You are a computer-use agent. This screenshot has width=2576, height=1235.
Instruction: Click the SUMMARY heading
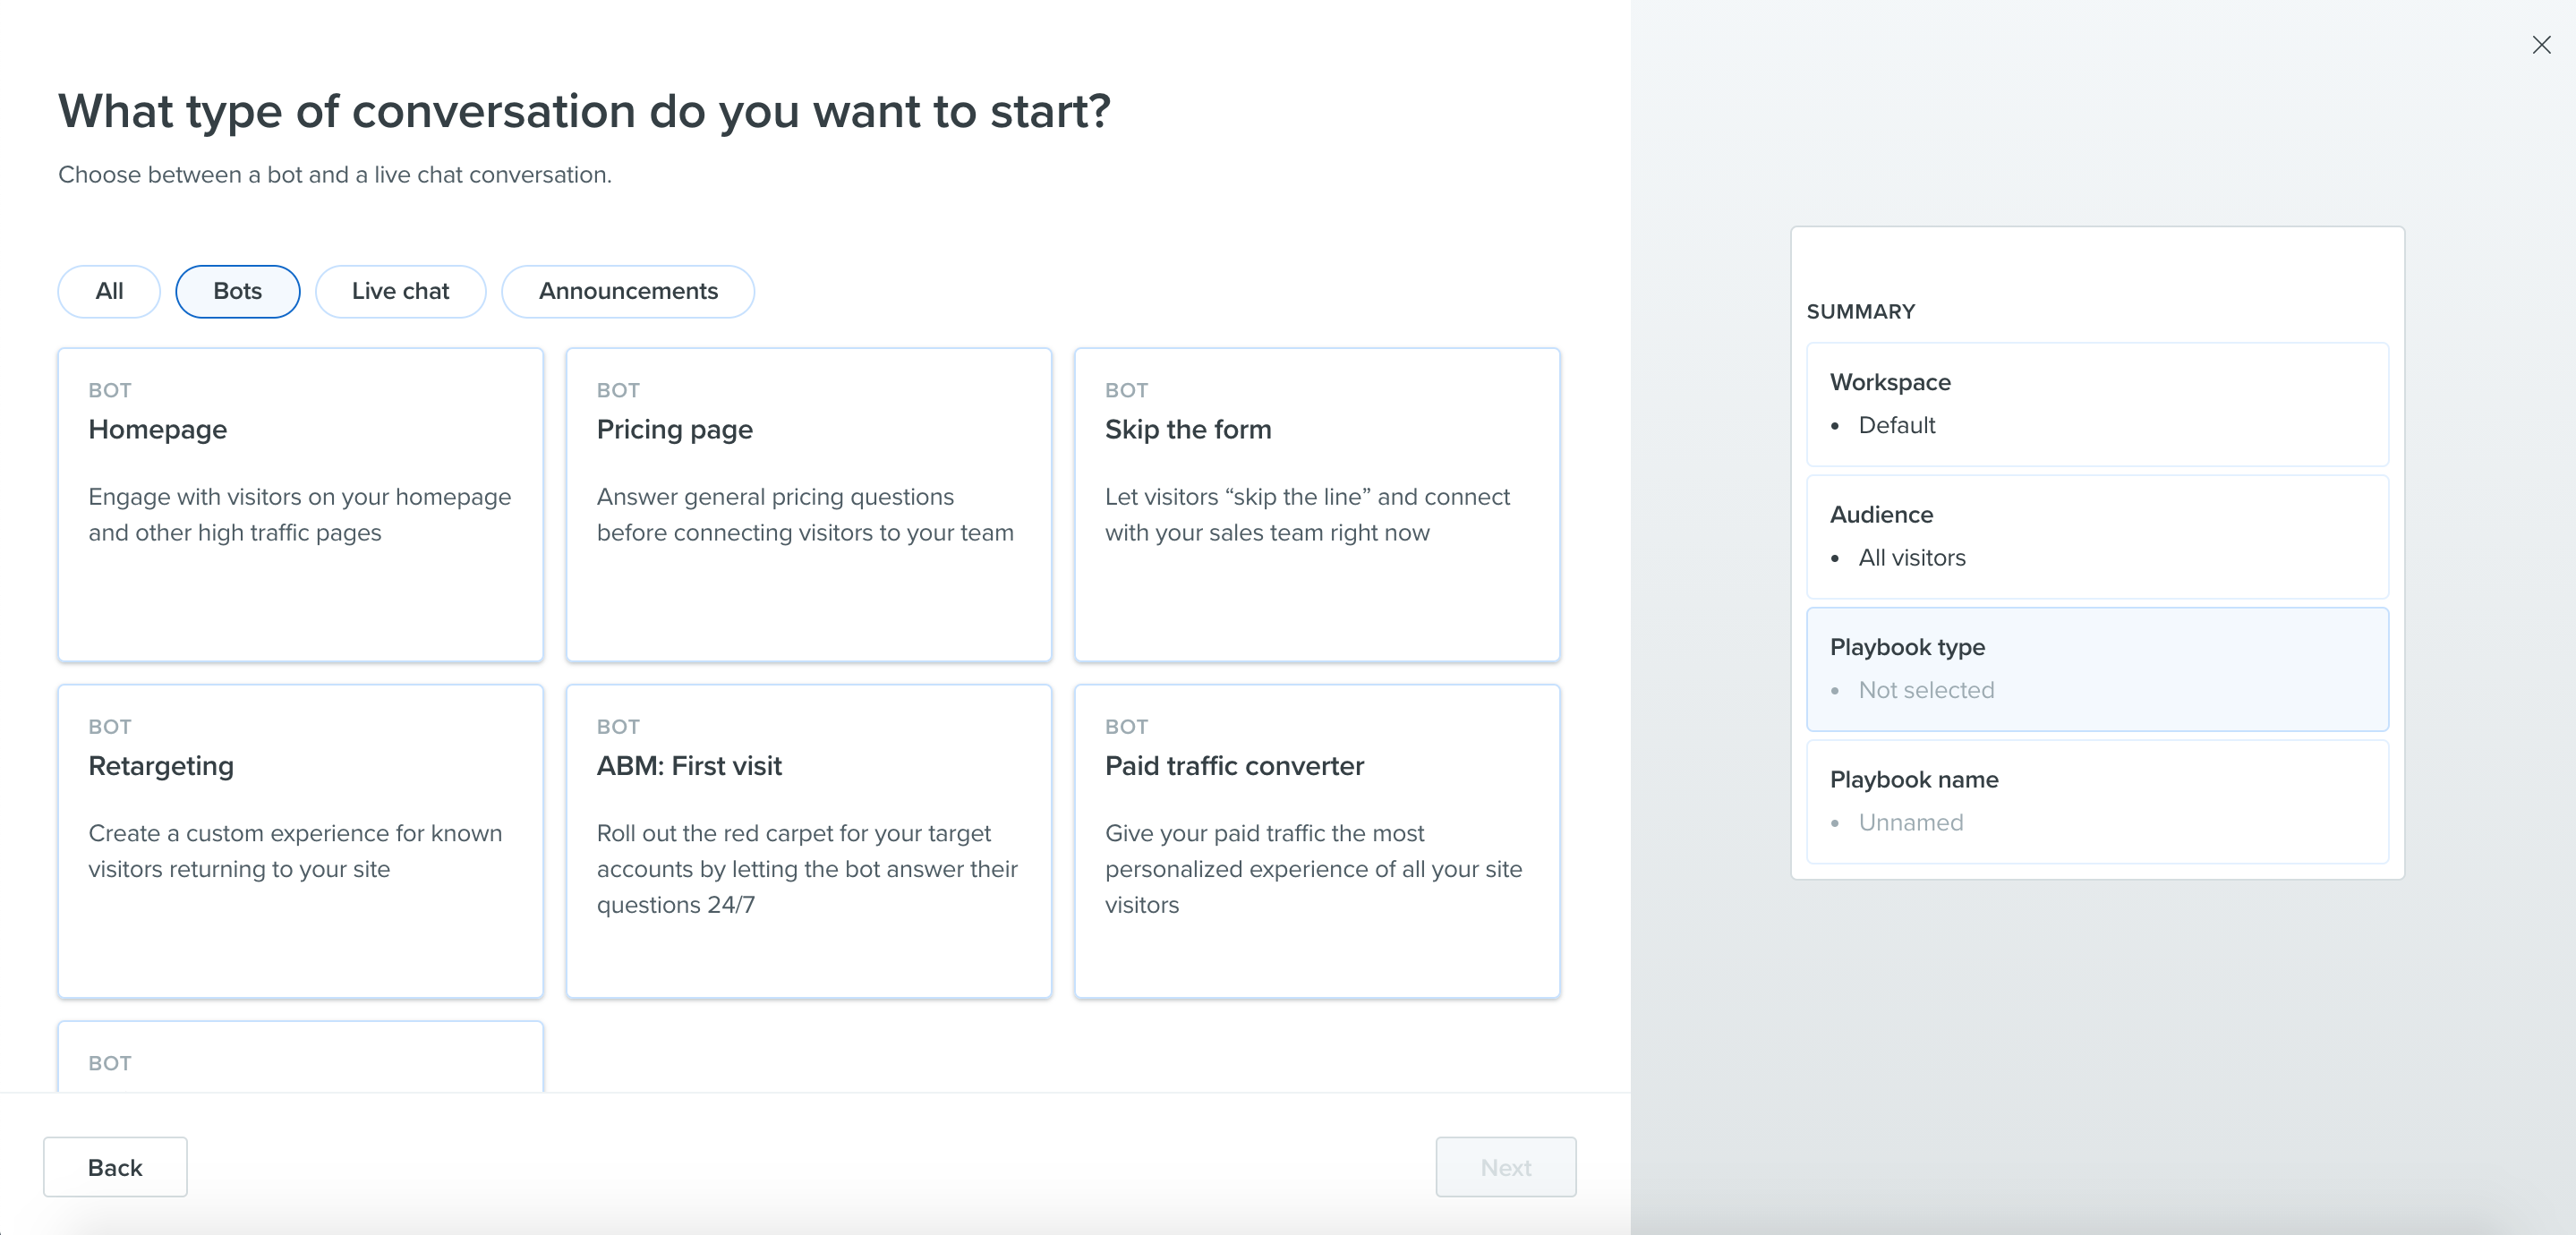click(1861, 312)
